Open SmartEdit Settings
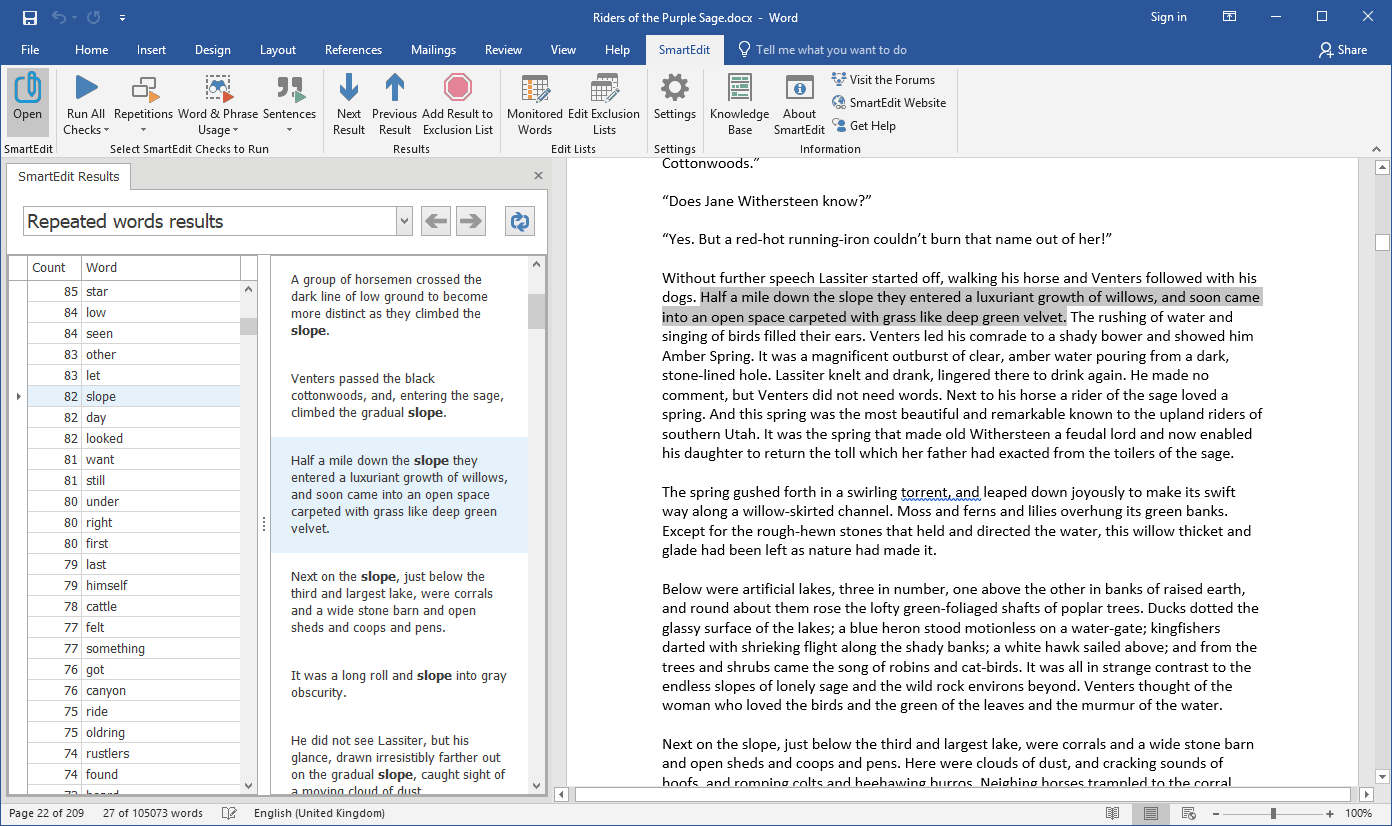This screenshot has height=826, width=1392. [x=675, y=100]
